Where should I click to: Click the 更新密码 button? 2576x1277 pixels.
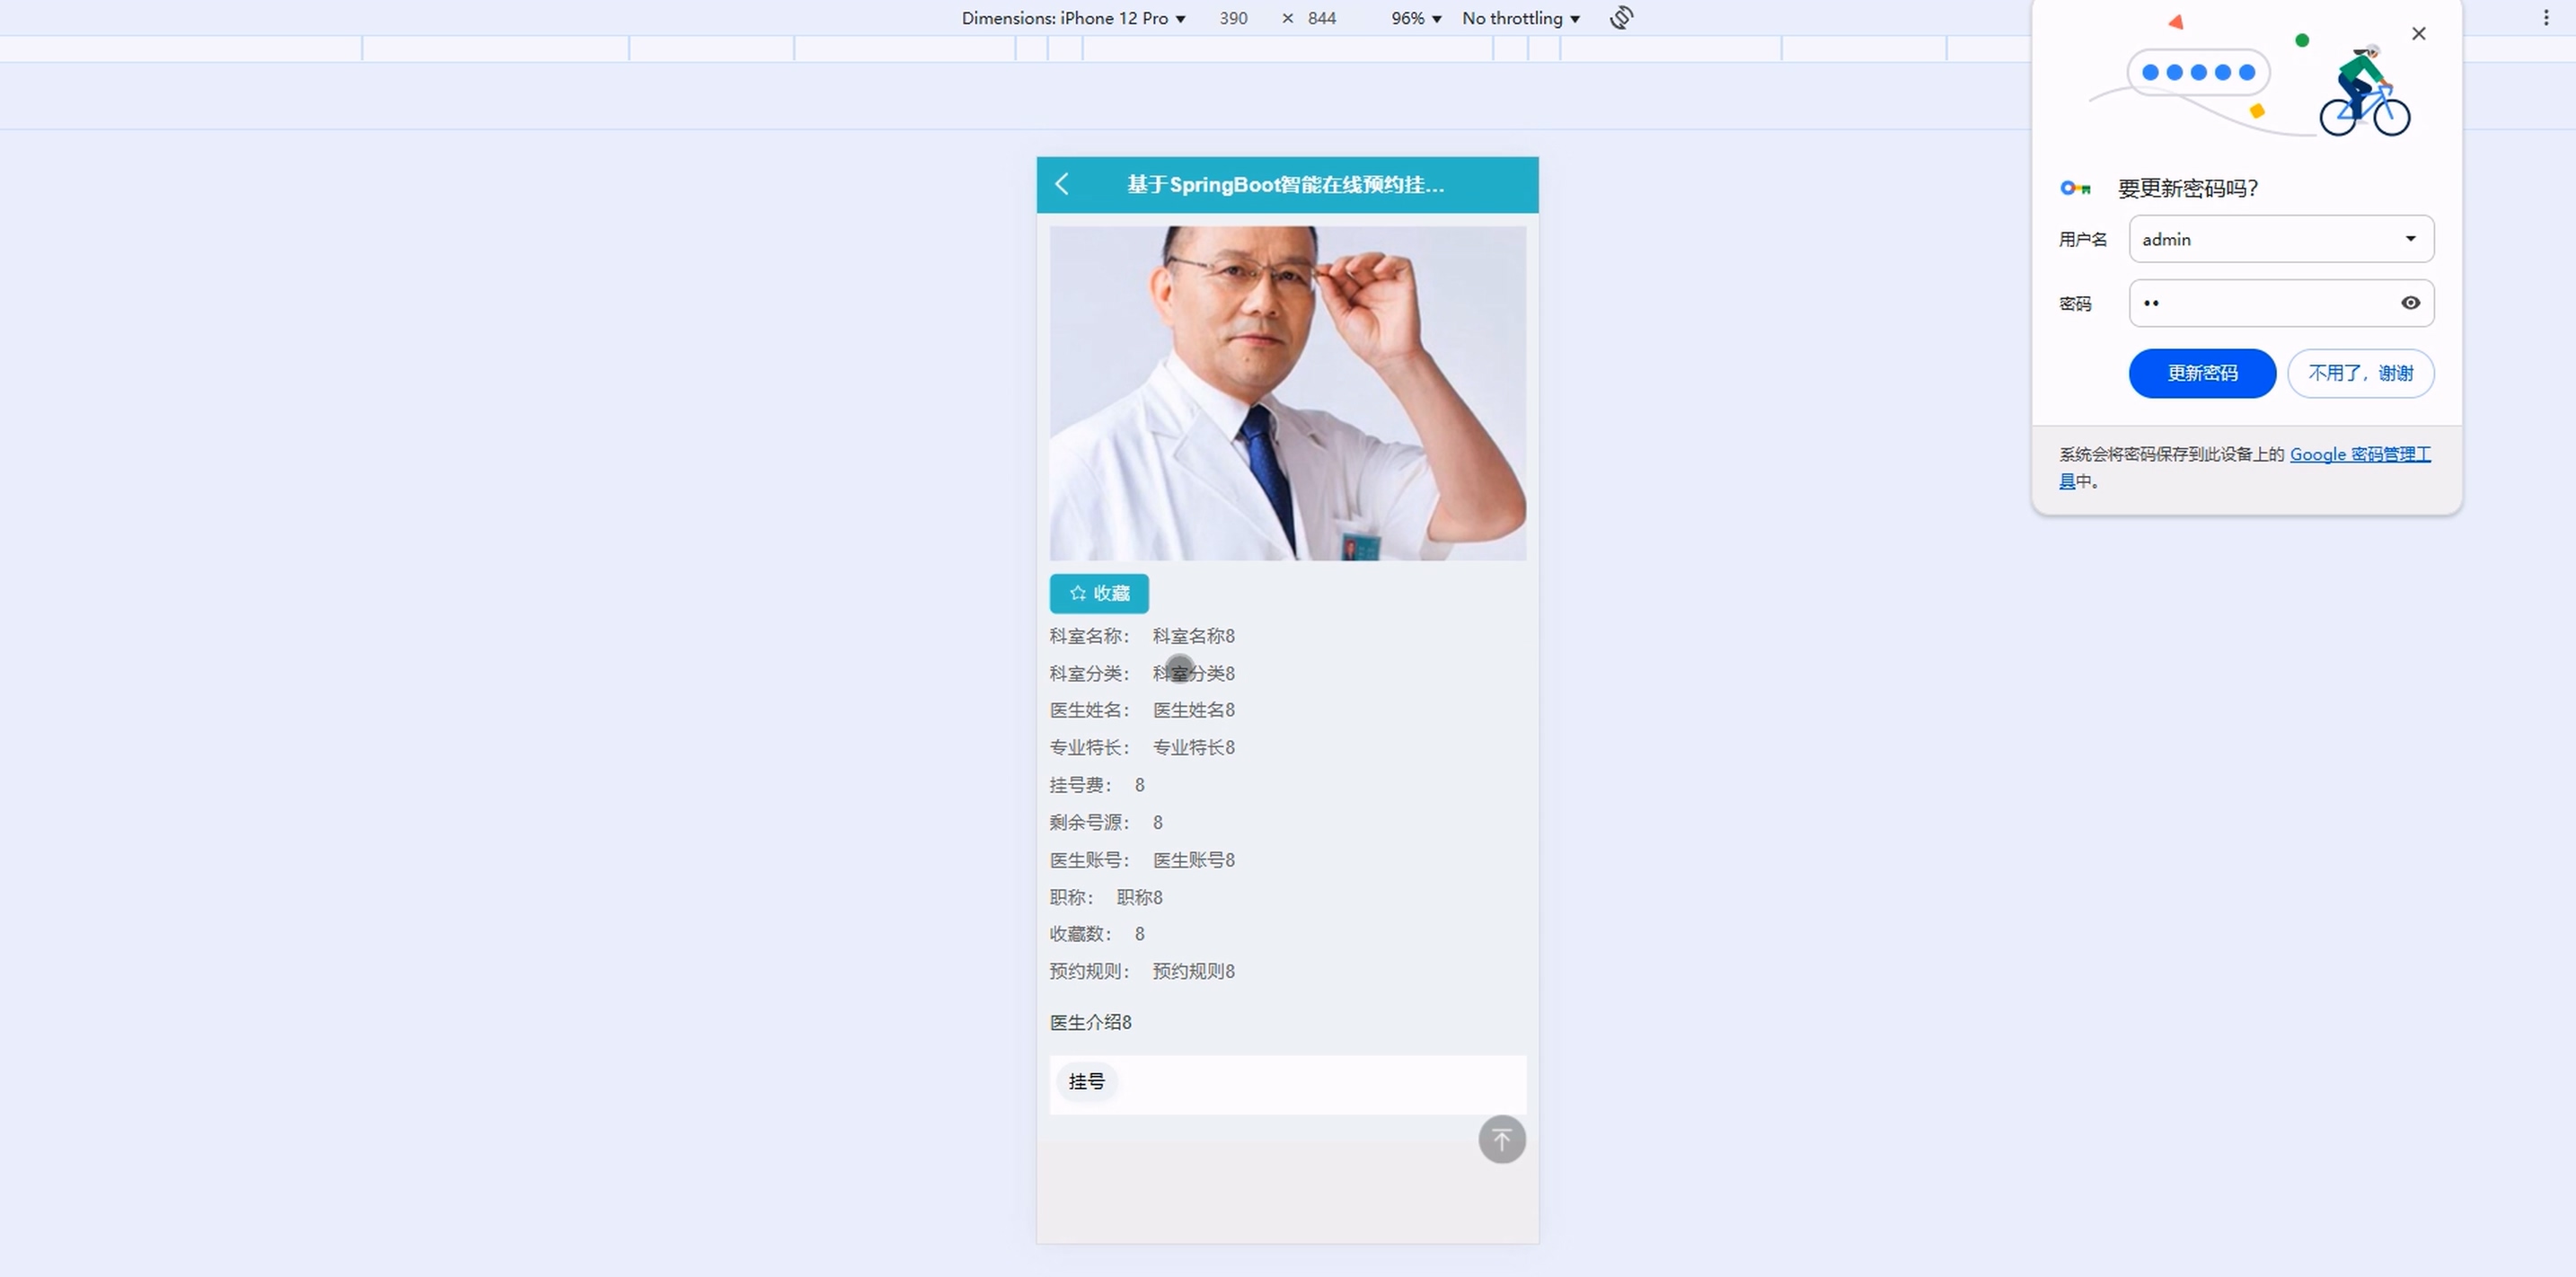(2201, 373)
